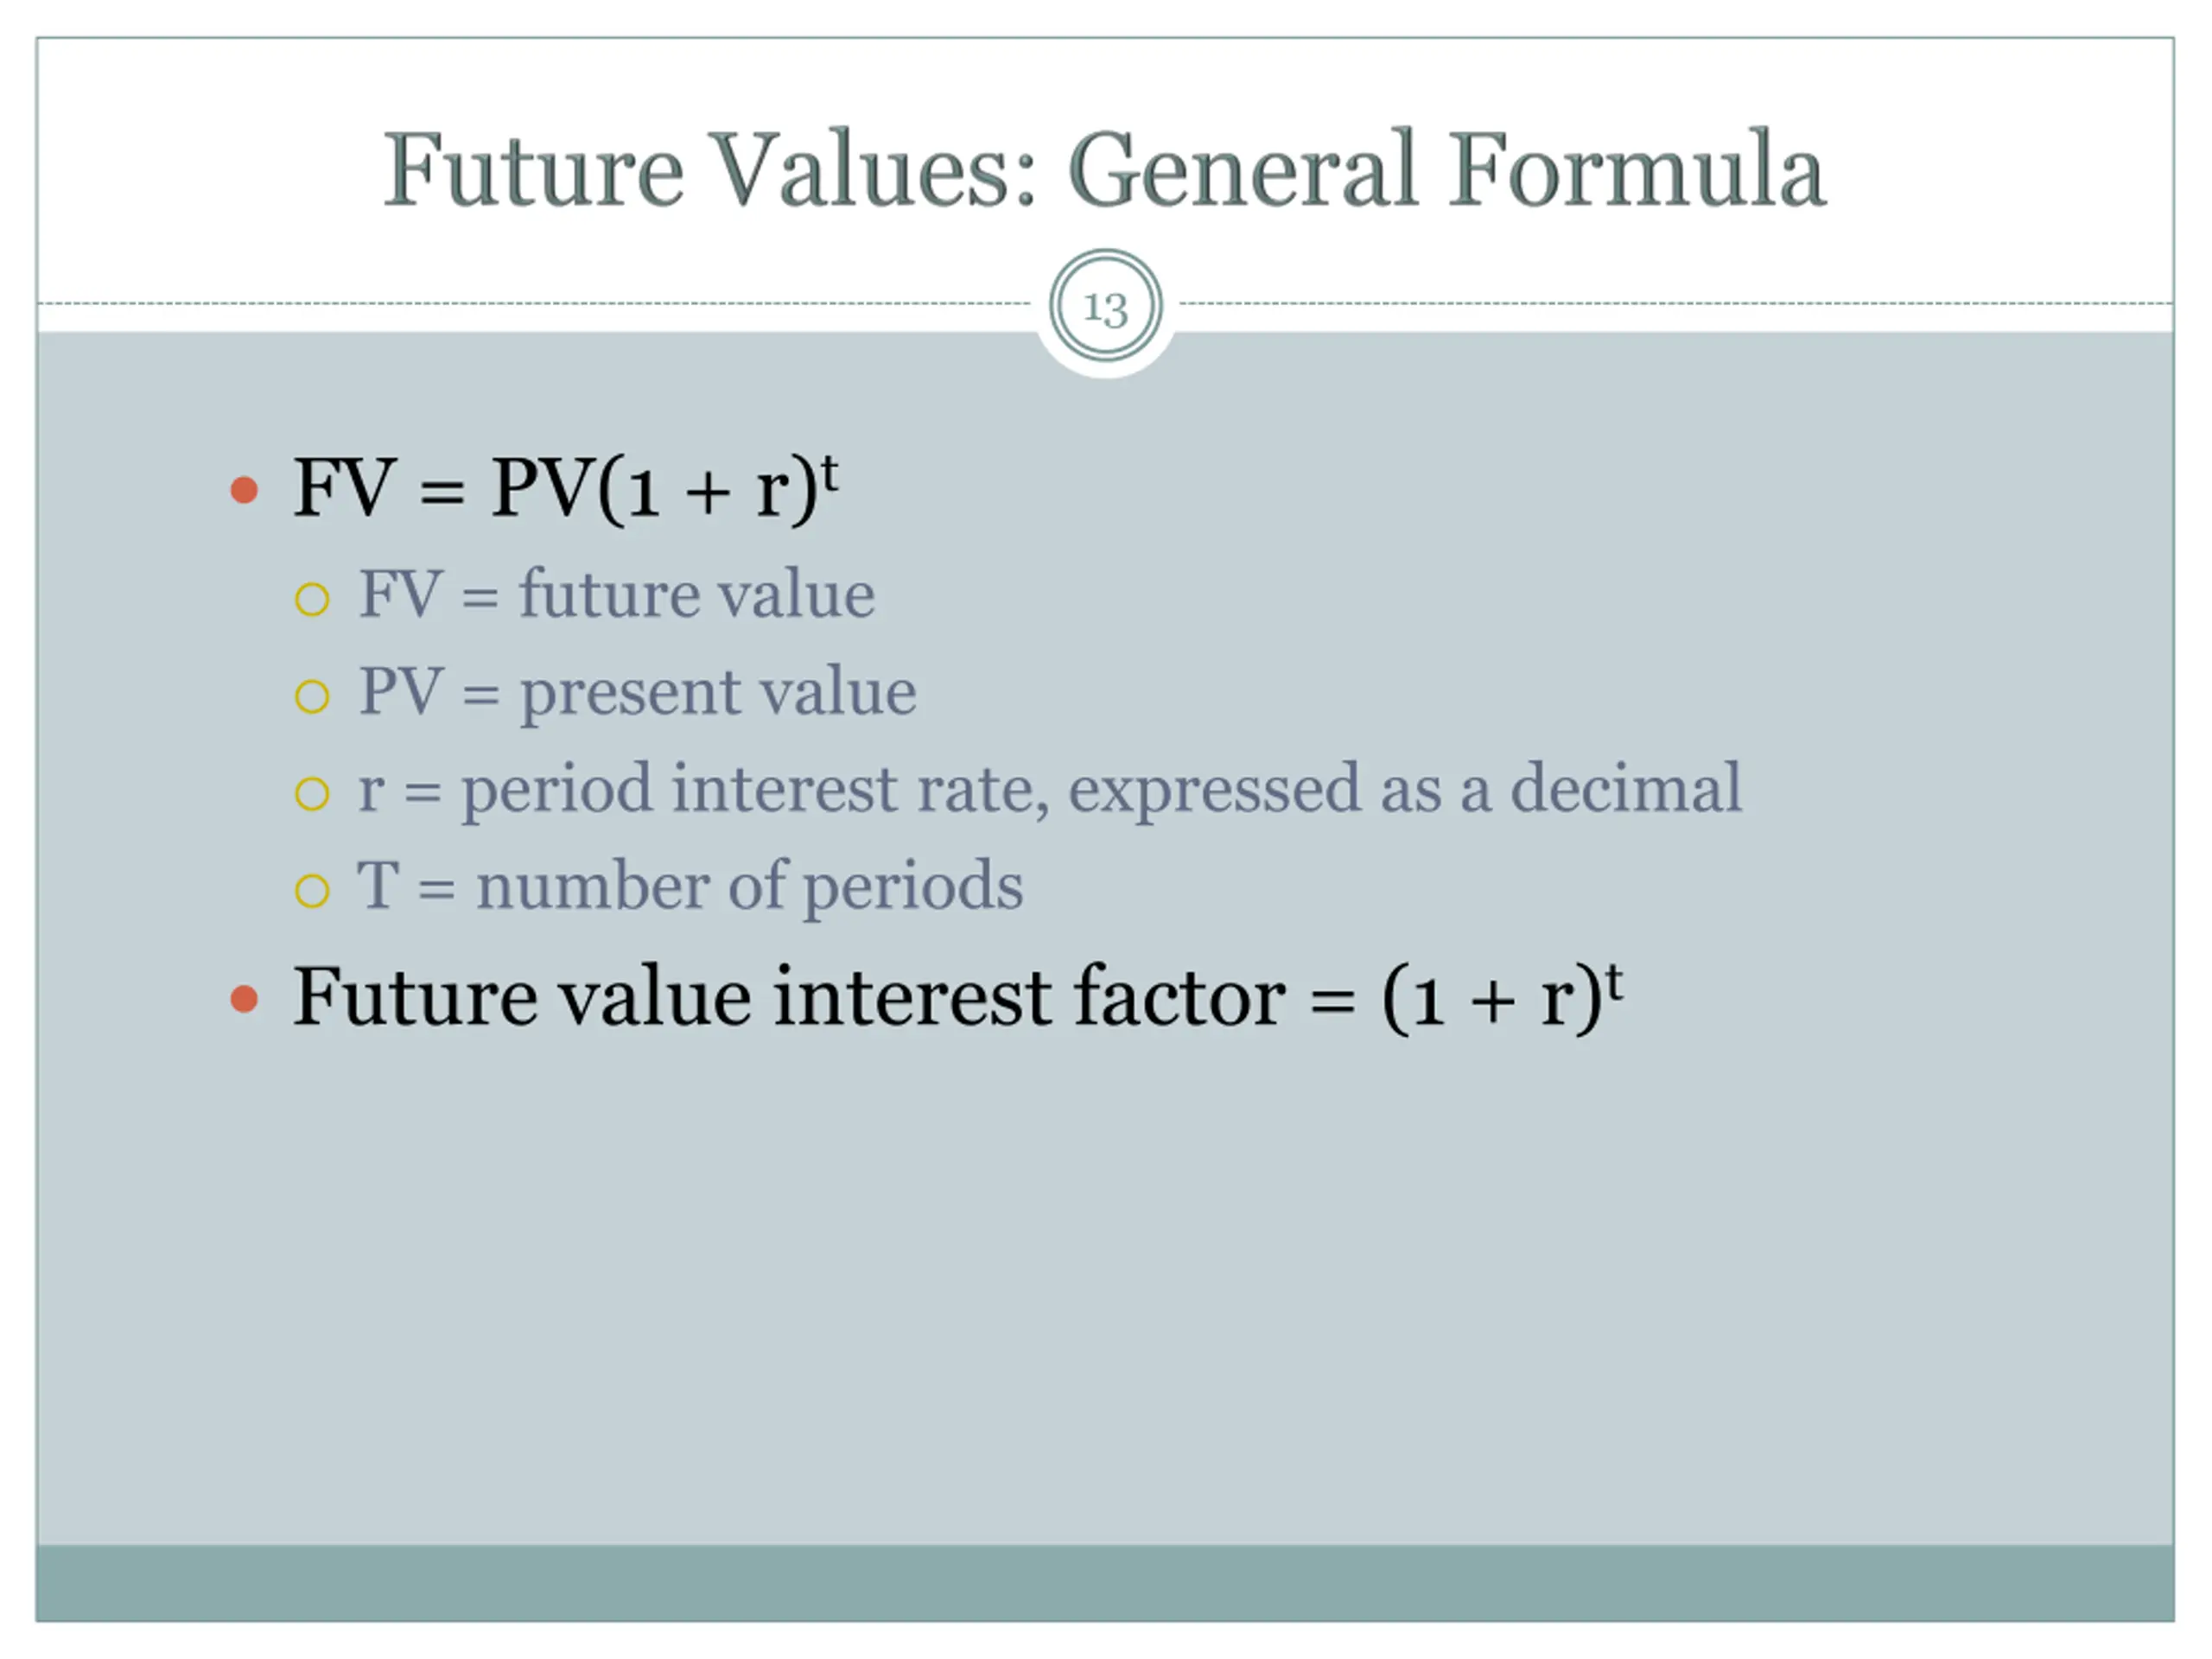Click the (1 + r) expression in last bullet
Image resolution: width=2212 pixels, height=1659 pixels.
(1492, 999)
